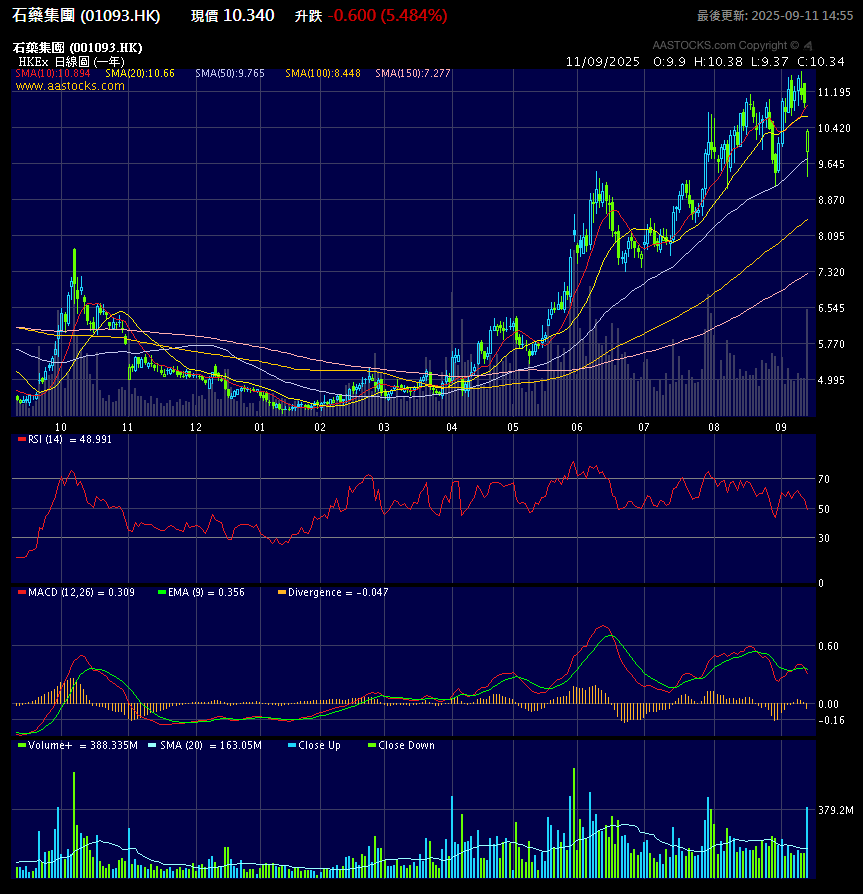Click the chart date 11/09/2025
Viewport: 863px width, 894px height.
(603, 62)
